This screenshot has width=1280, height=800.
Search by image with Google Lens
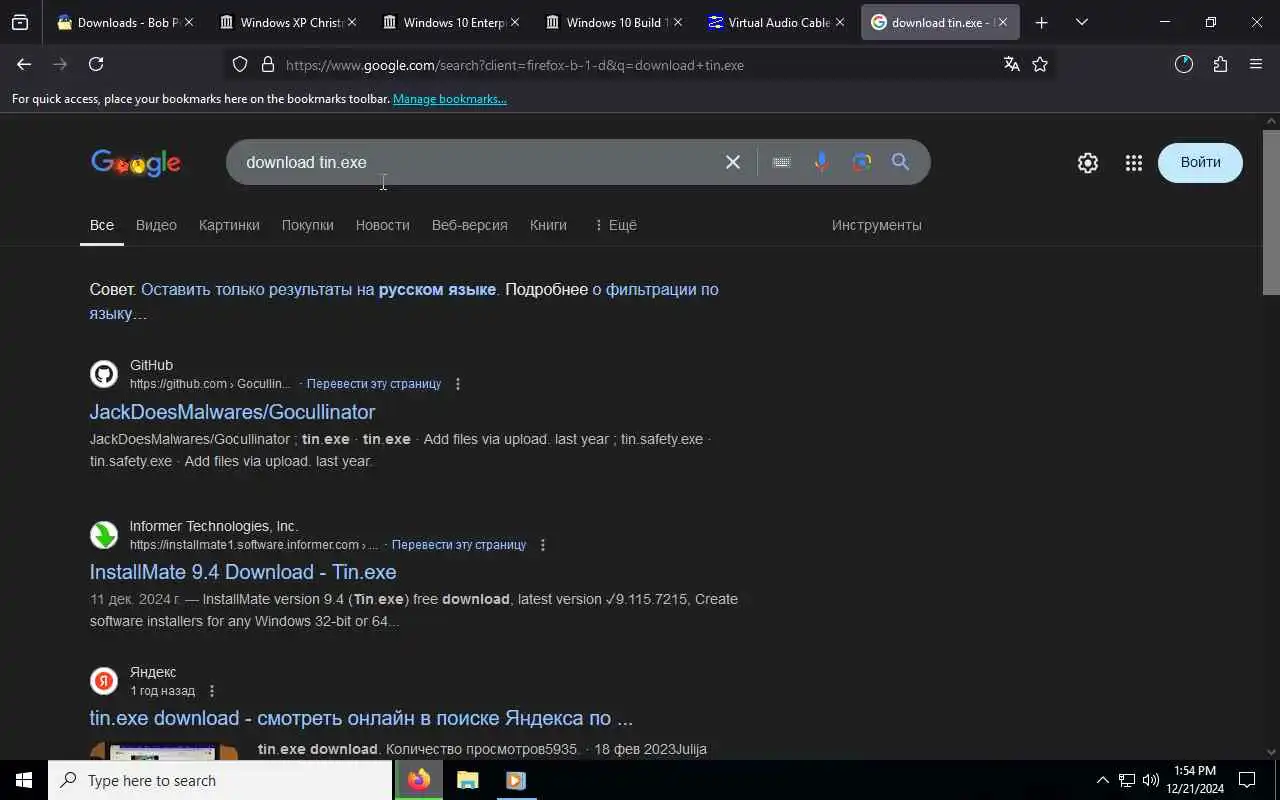861,162
